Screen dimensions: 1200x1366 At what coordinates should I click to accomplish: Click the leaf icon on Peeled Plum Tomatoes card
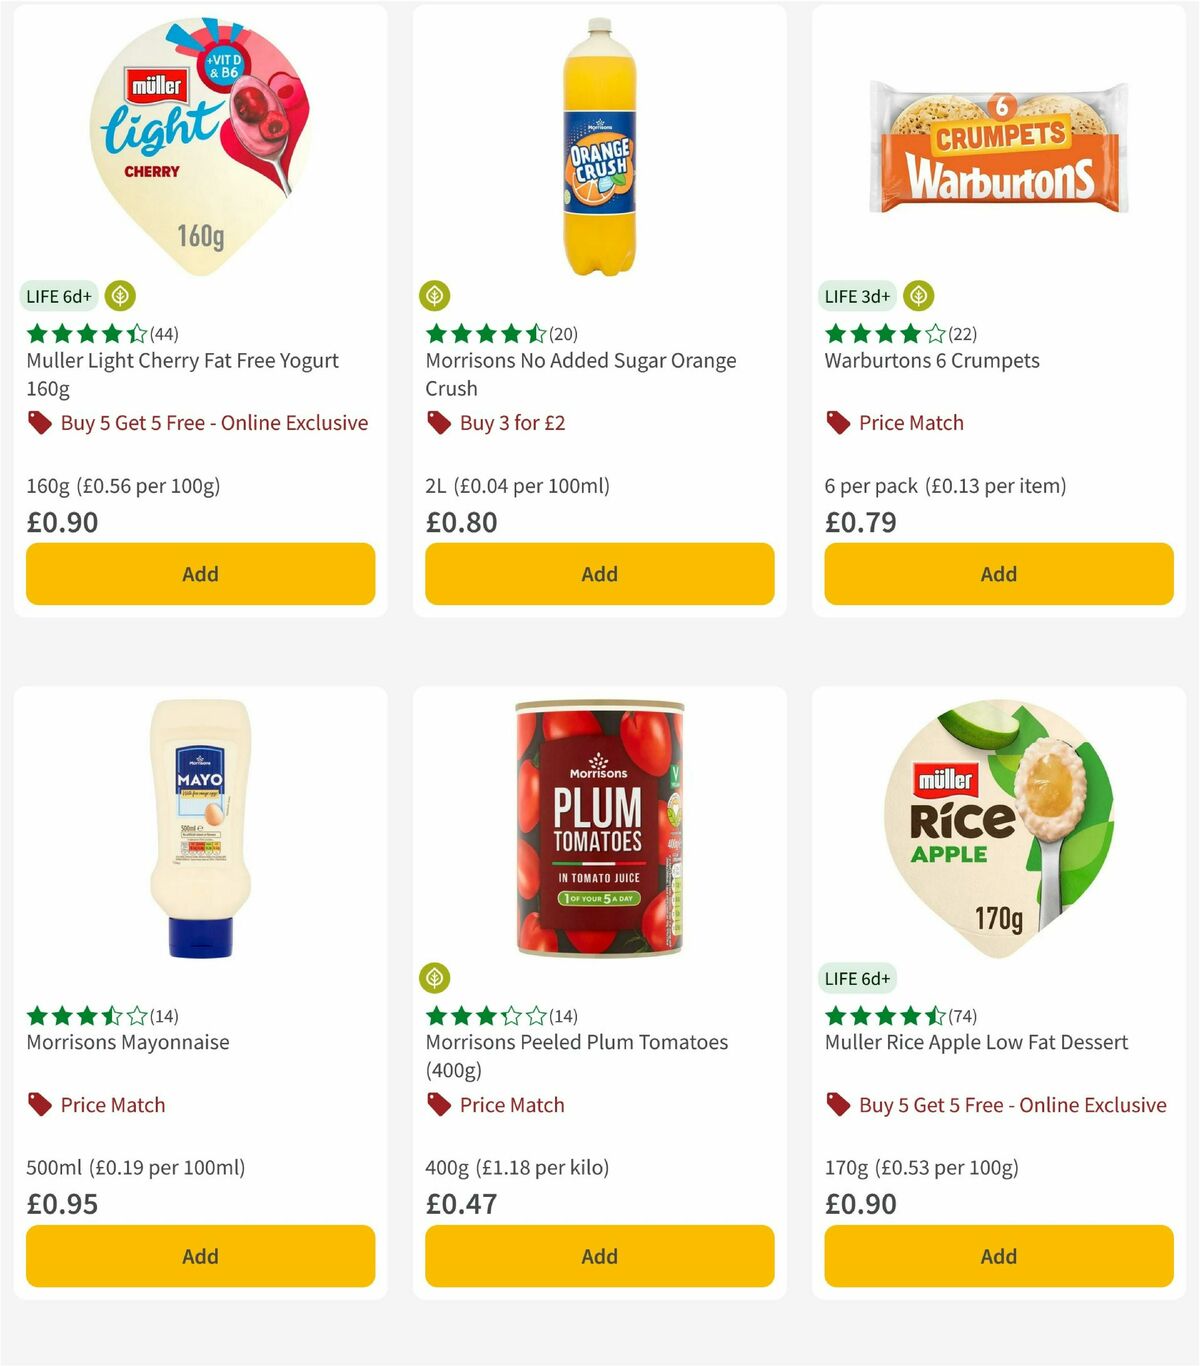(437, 978)
